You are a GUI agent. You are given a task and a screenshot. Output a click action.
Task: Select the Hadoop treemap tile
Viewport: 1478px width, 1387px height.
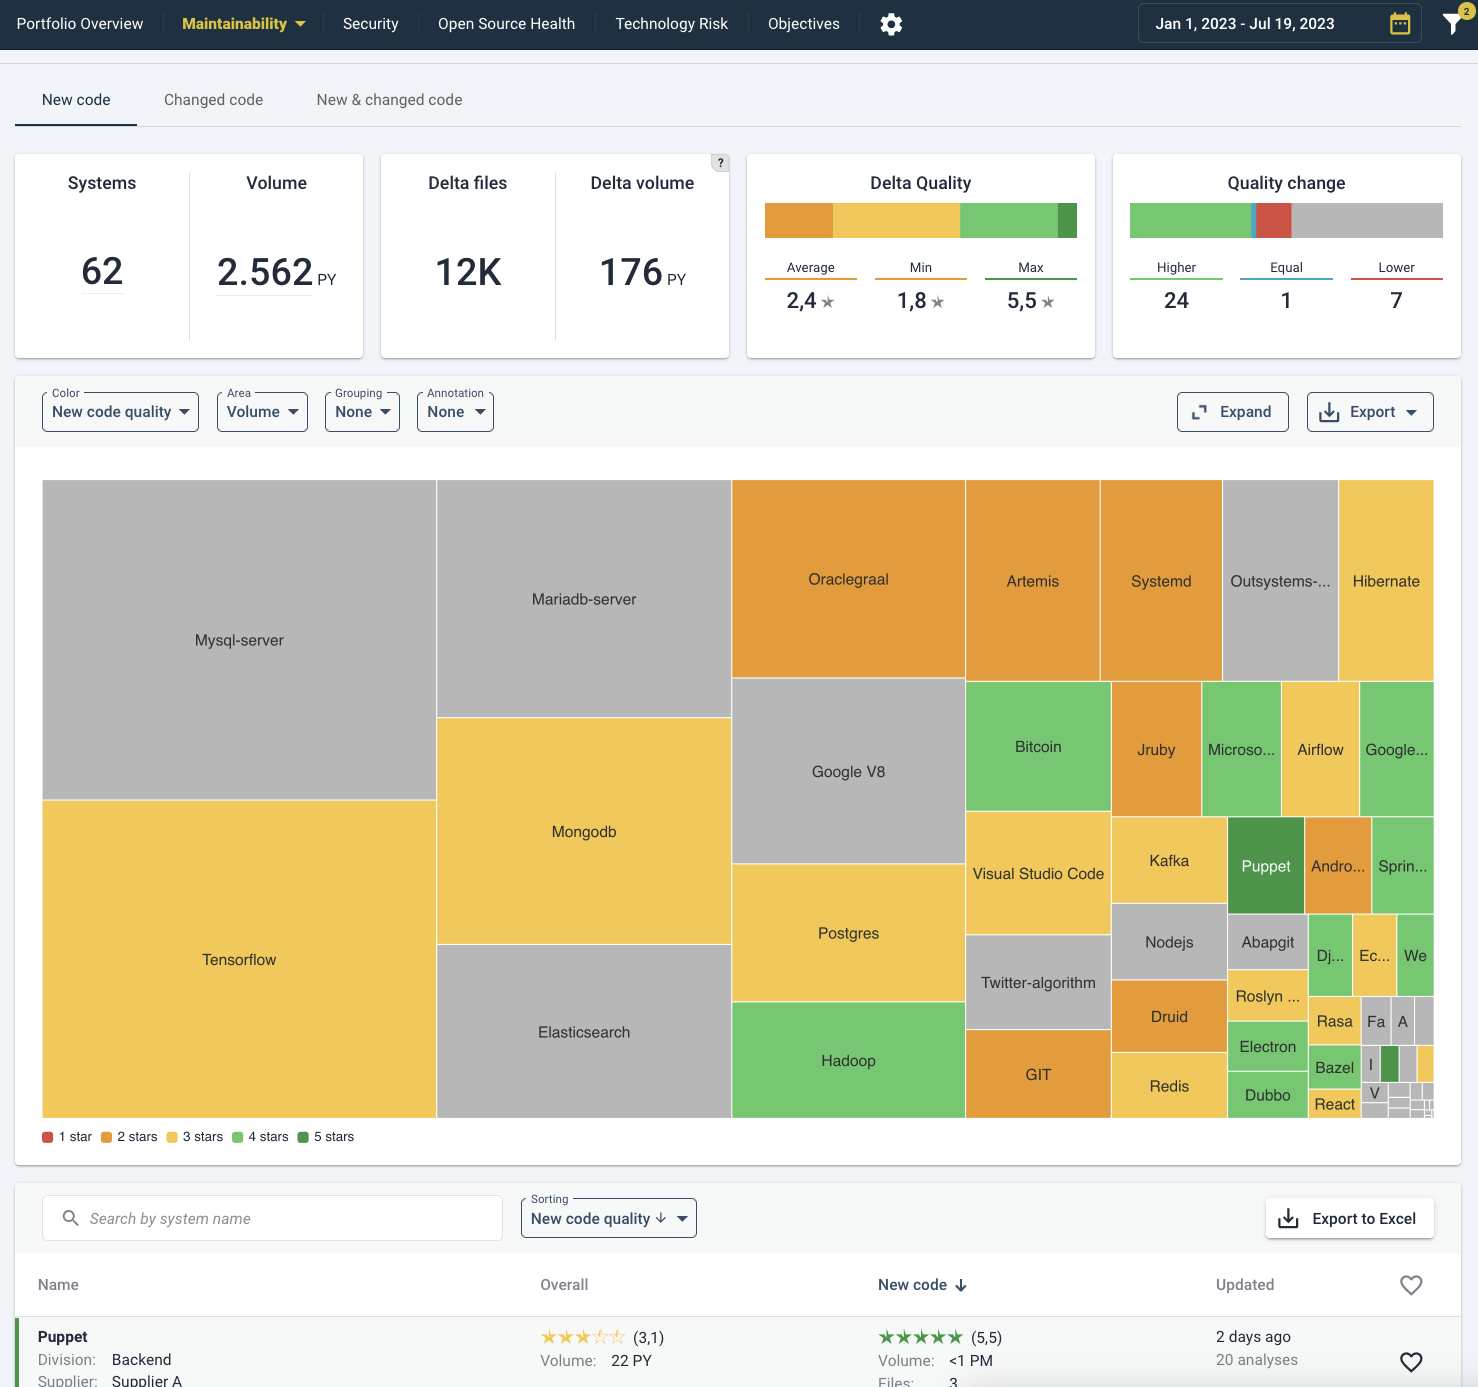[x=848, y=1060]
